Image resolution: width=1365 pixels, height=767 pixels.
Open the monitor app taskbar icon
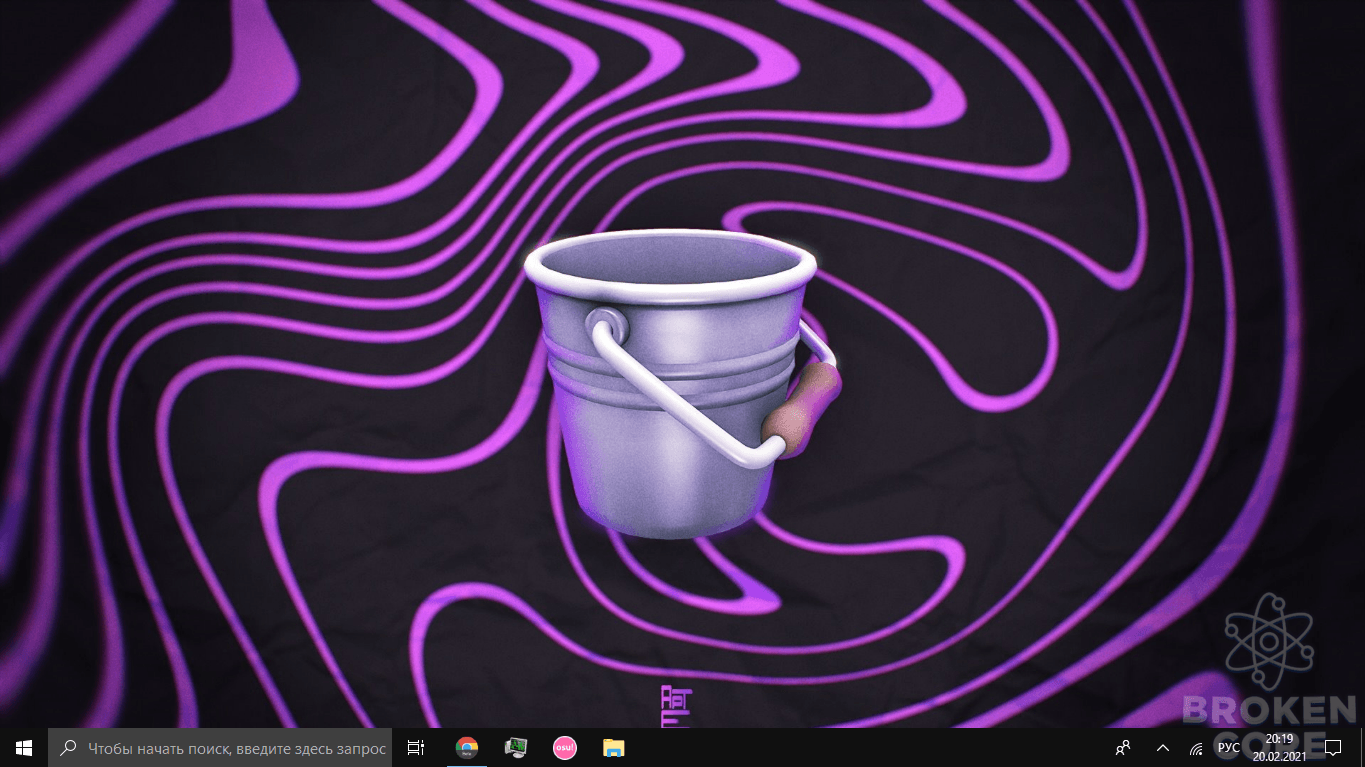[x=516, y=747]
